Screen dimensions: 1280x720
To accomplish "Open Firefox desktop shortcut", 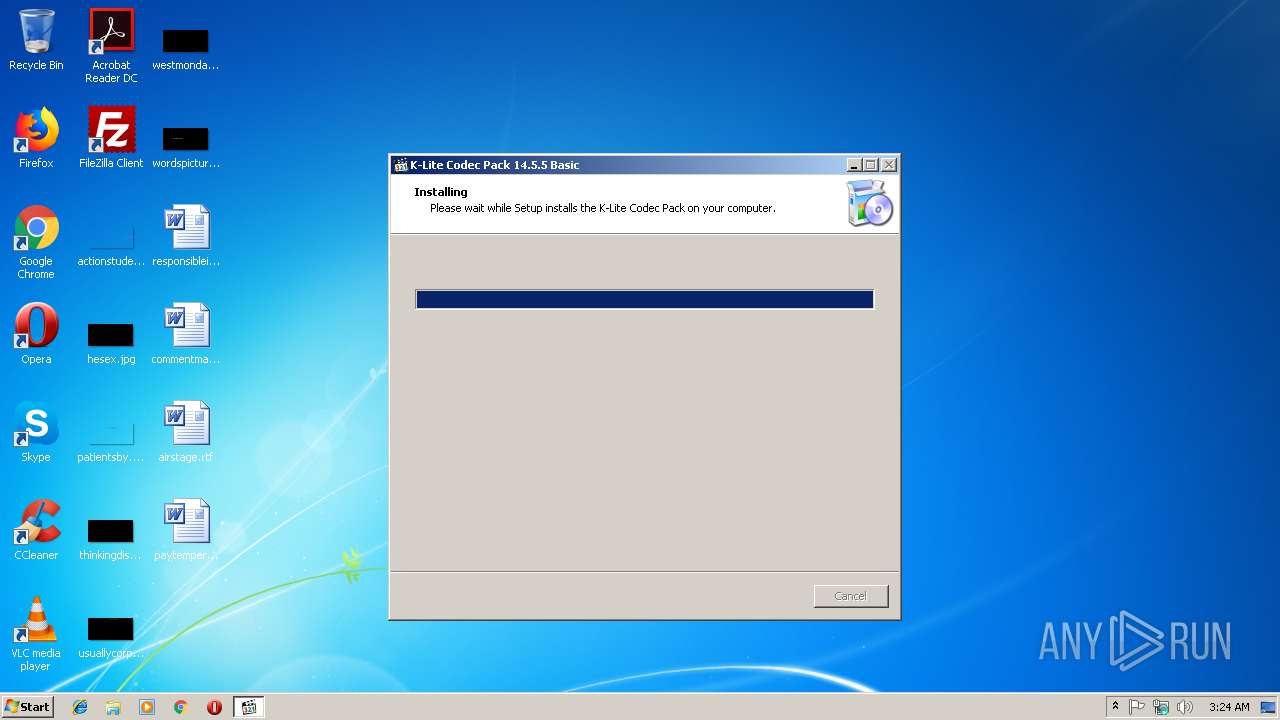I will point(36,138).
